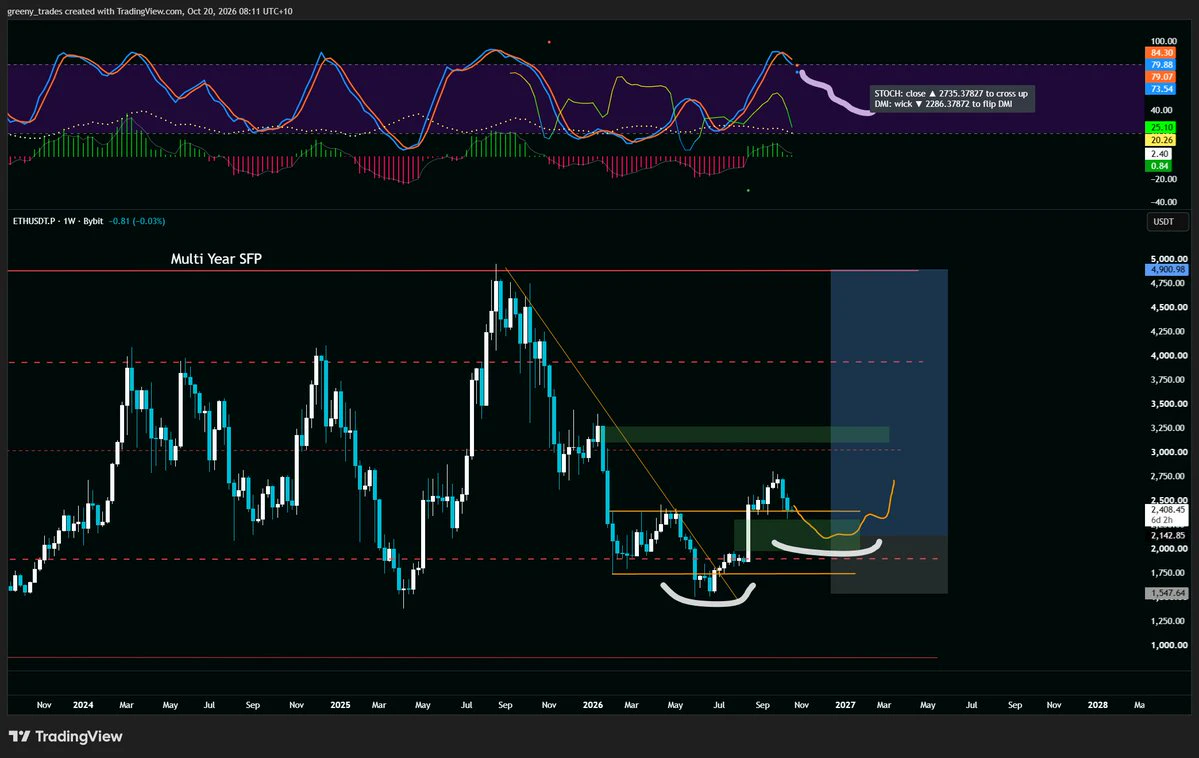Click the DMI wick flip note
This screenshot has height=758, width=1199.
(x=944, y=104)
